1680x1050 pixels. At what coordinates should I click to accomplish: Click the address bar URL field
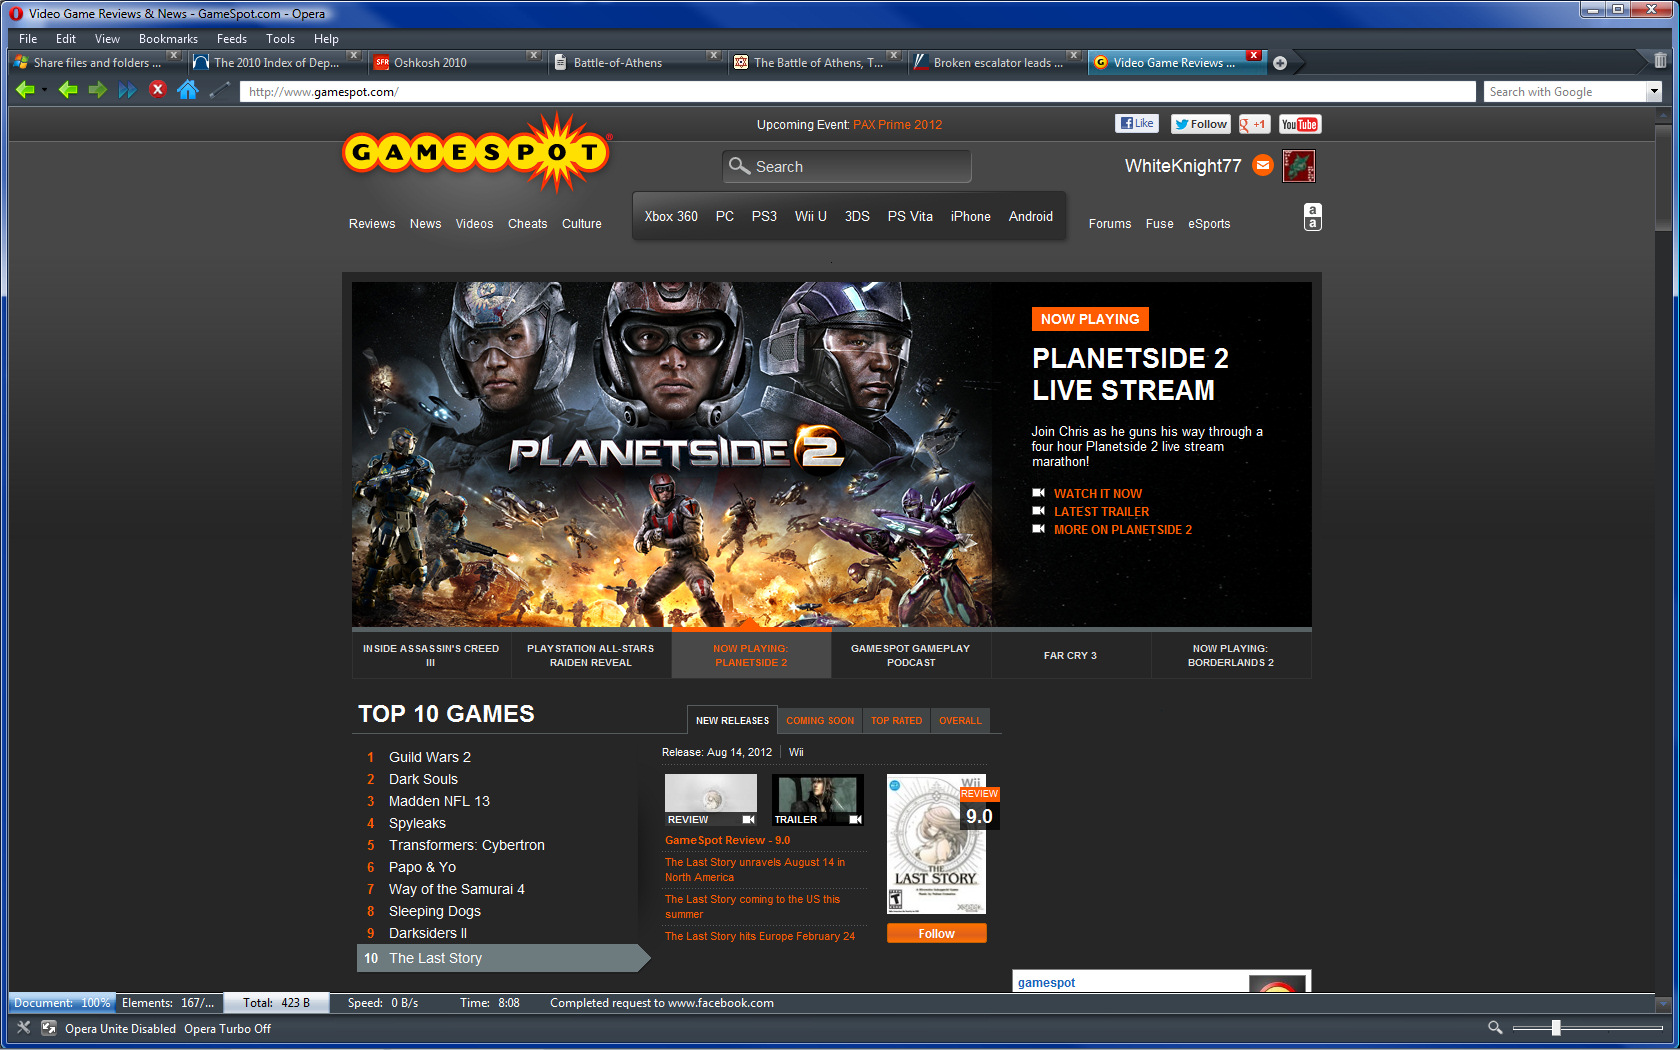click(x=857, y=92)
